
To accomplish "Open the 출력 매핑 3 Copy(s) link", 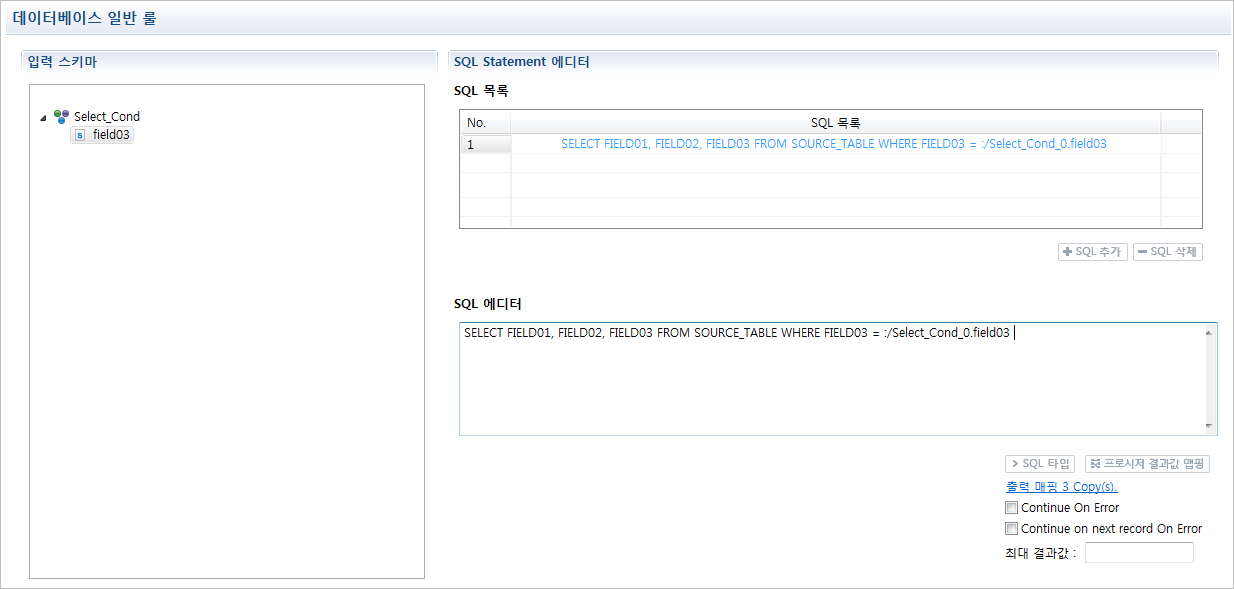I will pyautogui.click(x=1061, y=486).
